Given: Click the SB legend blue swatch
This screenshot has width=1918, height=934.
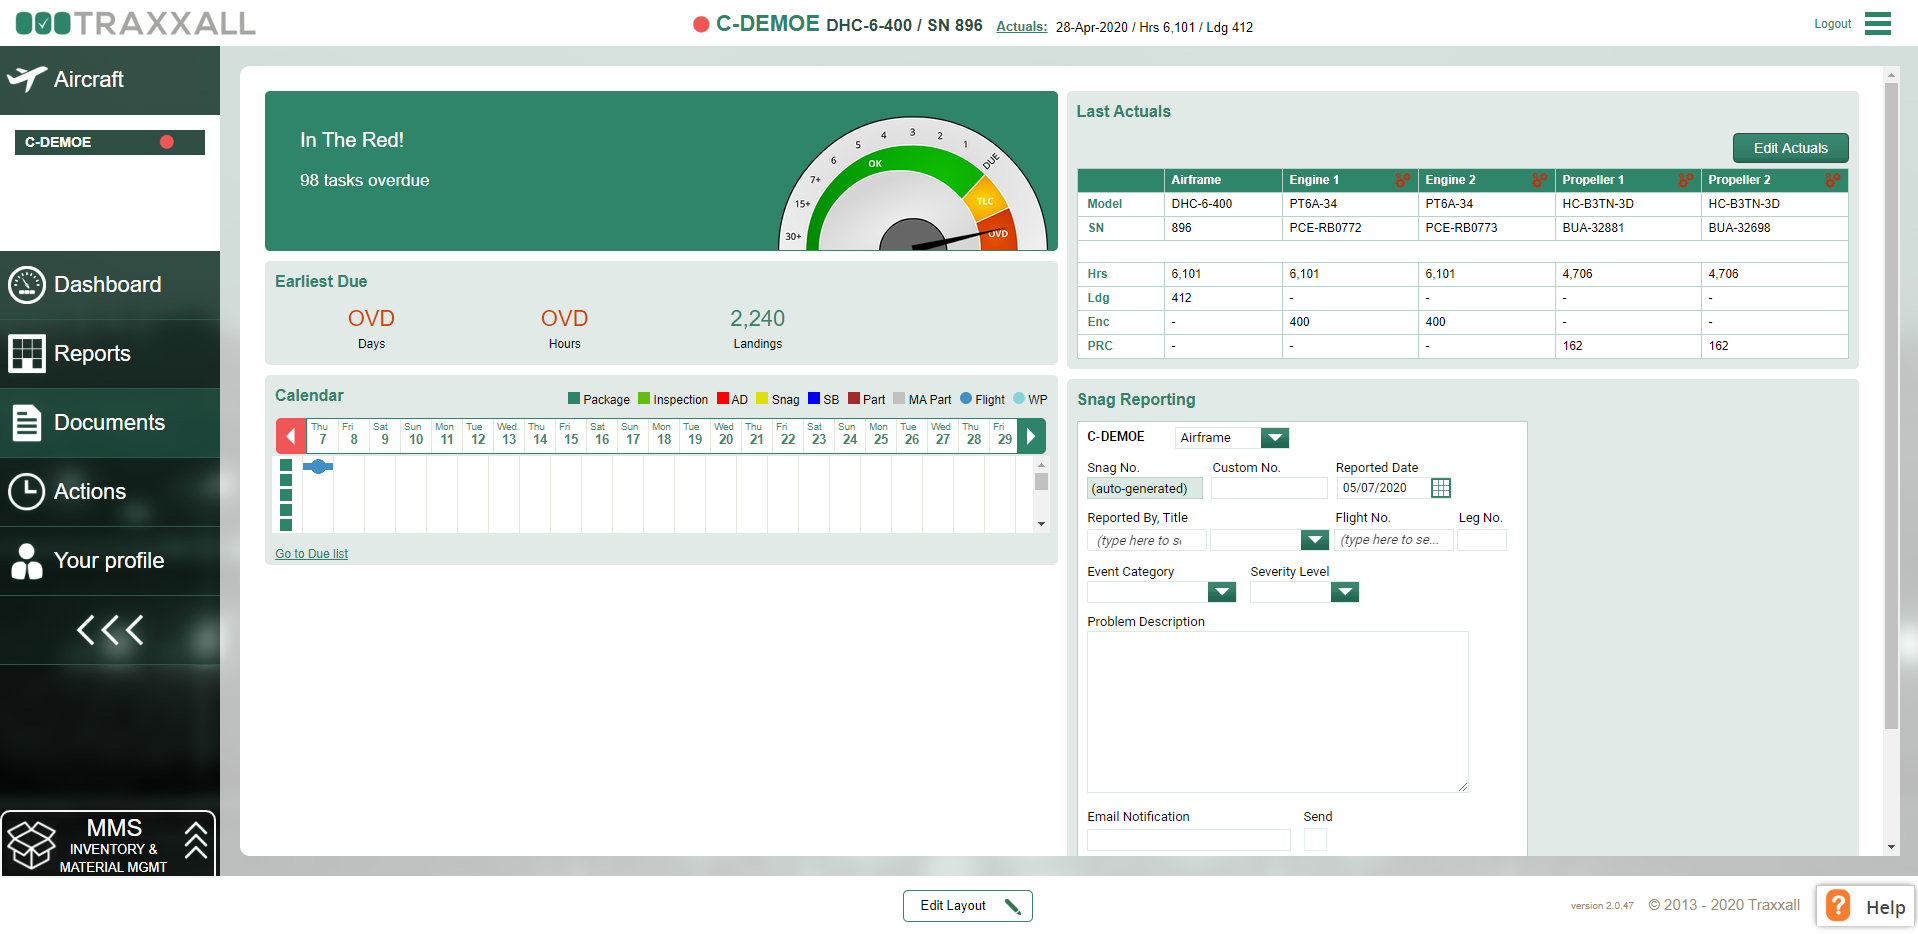Looking at the screenshot, I should click(814, 398).
